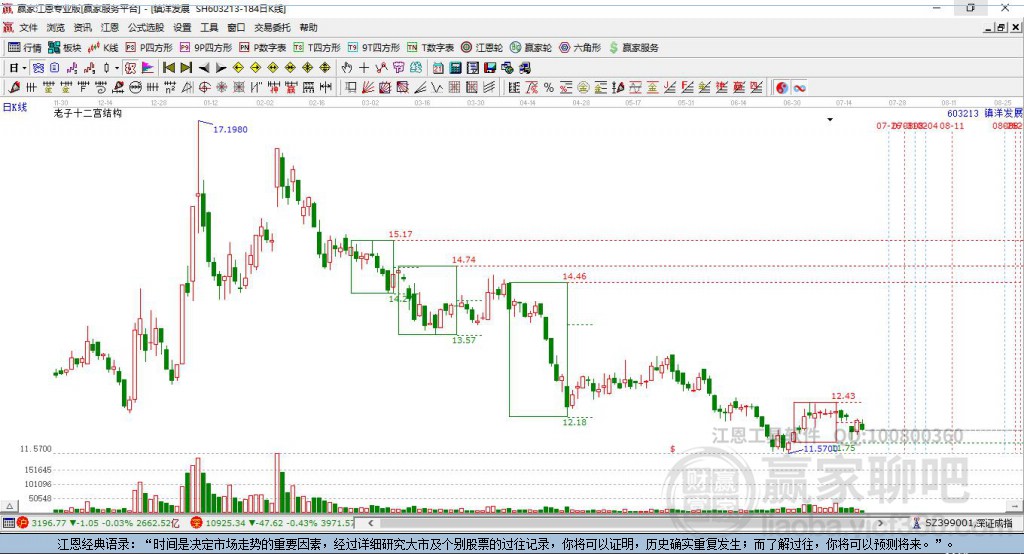The image size is (1024, 554).
Task: Click the colorful flag indicator icon
Action: click(x=148, y=68)
